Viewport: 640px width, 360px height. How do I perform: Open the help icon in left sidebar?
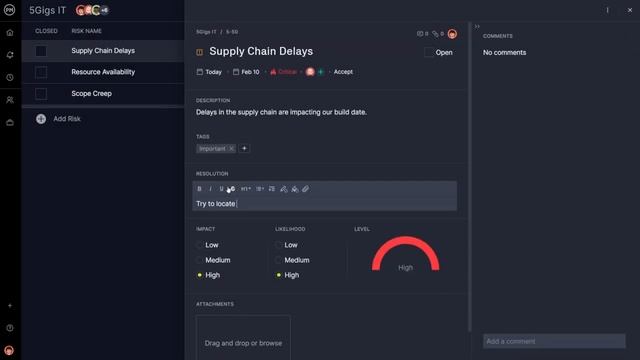(x=10, y=328)
